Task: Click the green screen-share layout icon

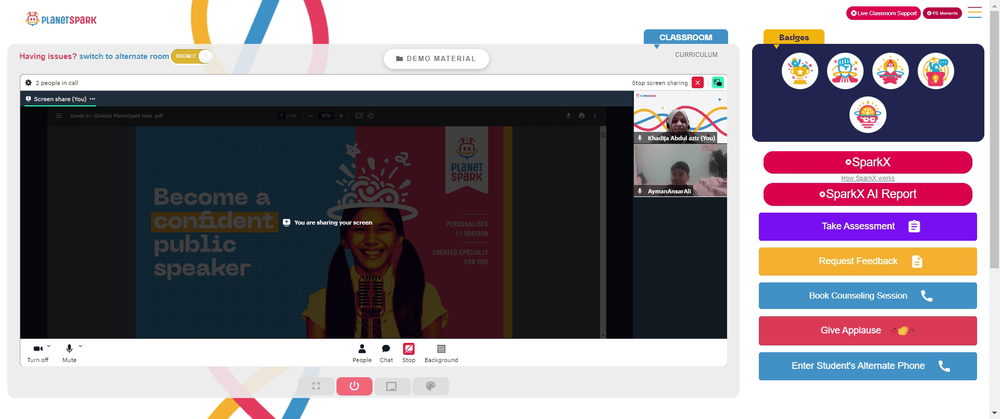Action: point(717,82)
